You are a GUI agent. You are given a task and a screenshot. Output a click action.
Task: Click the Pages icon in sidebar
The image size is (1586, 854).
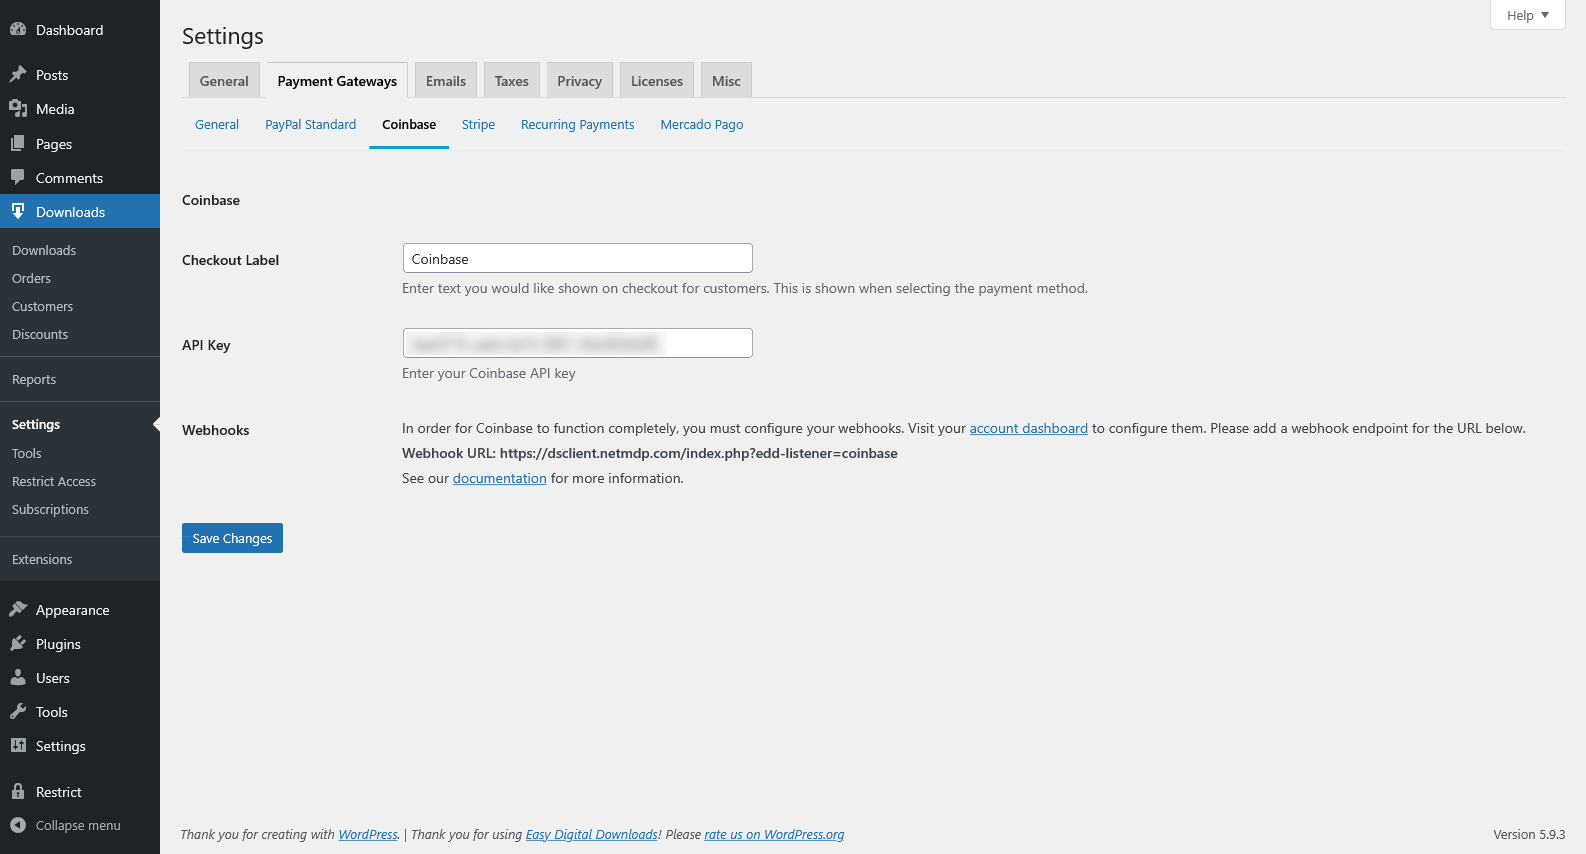[x=18, y=144]
